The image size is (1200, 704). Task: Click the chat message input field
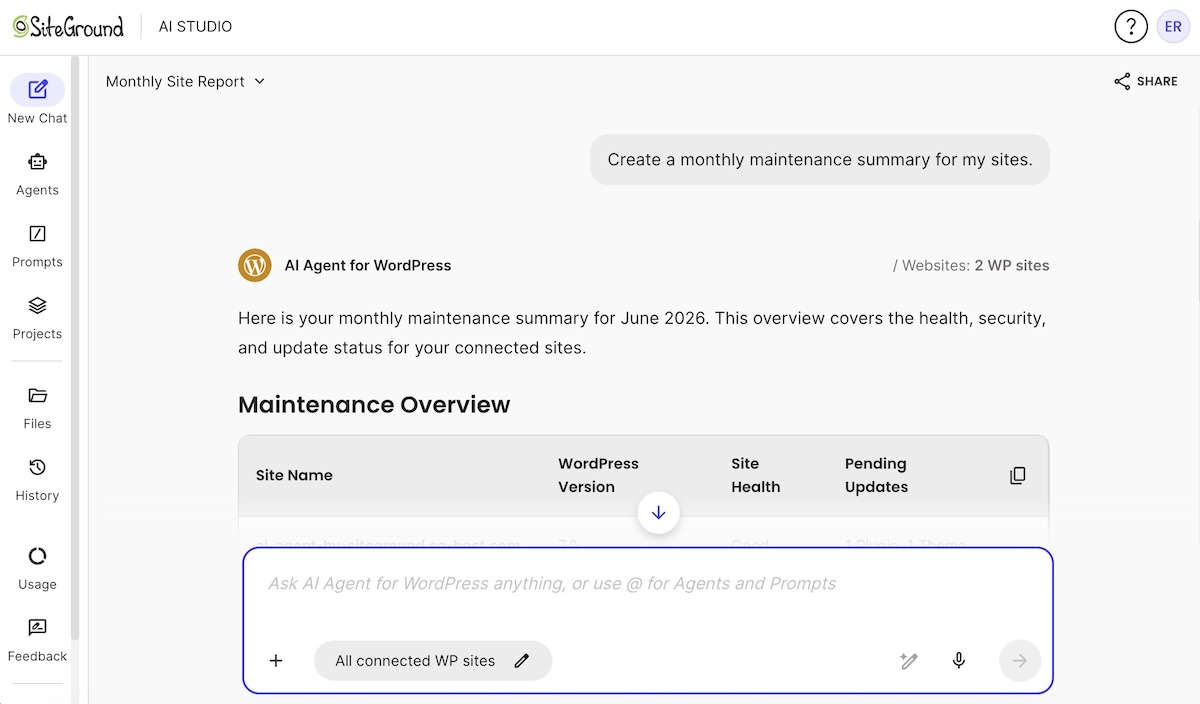tap(648, 584)
